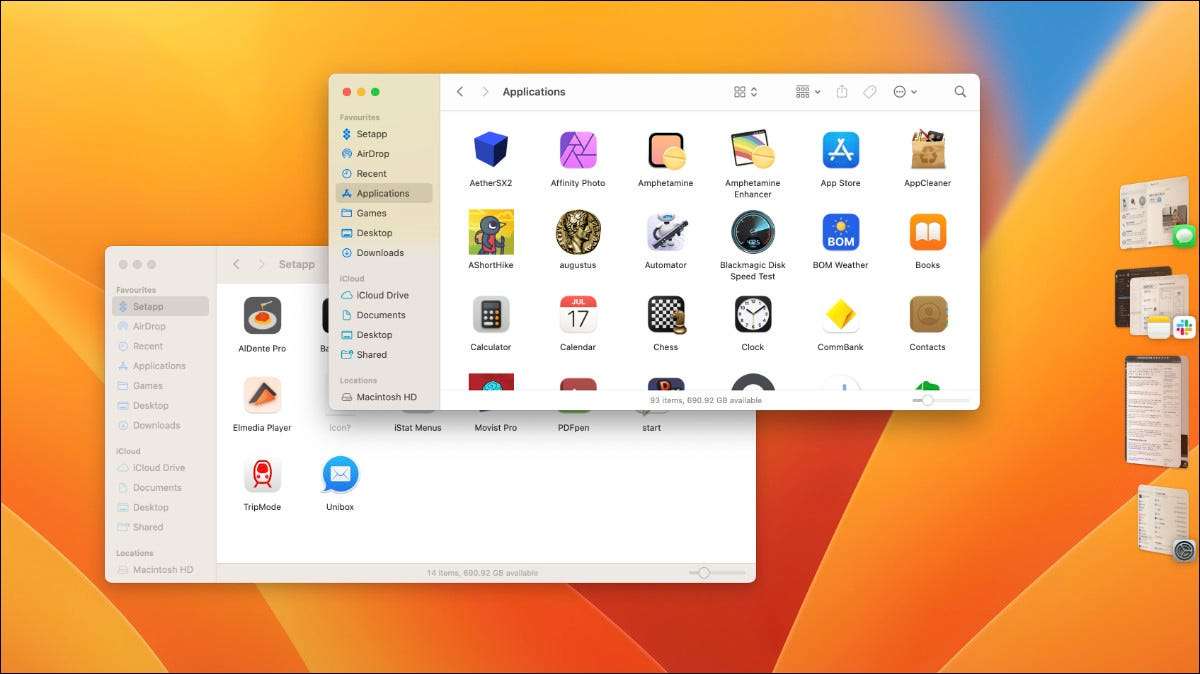Select Macintosh HD in front window sidebar
Image resolution: width=1200 pixels, height=674 pixels.
coord(385,397)
